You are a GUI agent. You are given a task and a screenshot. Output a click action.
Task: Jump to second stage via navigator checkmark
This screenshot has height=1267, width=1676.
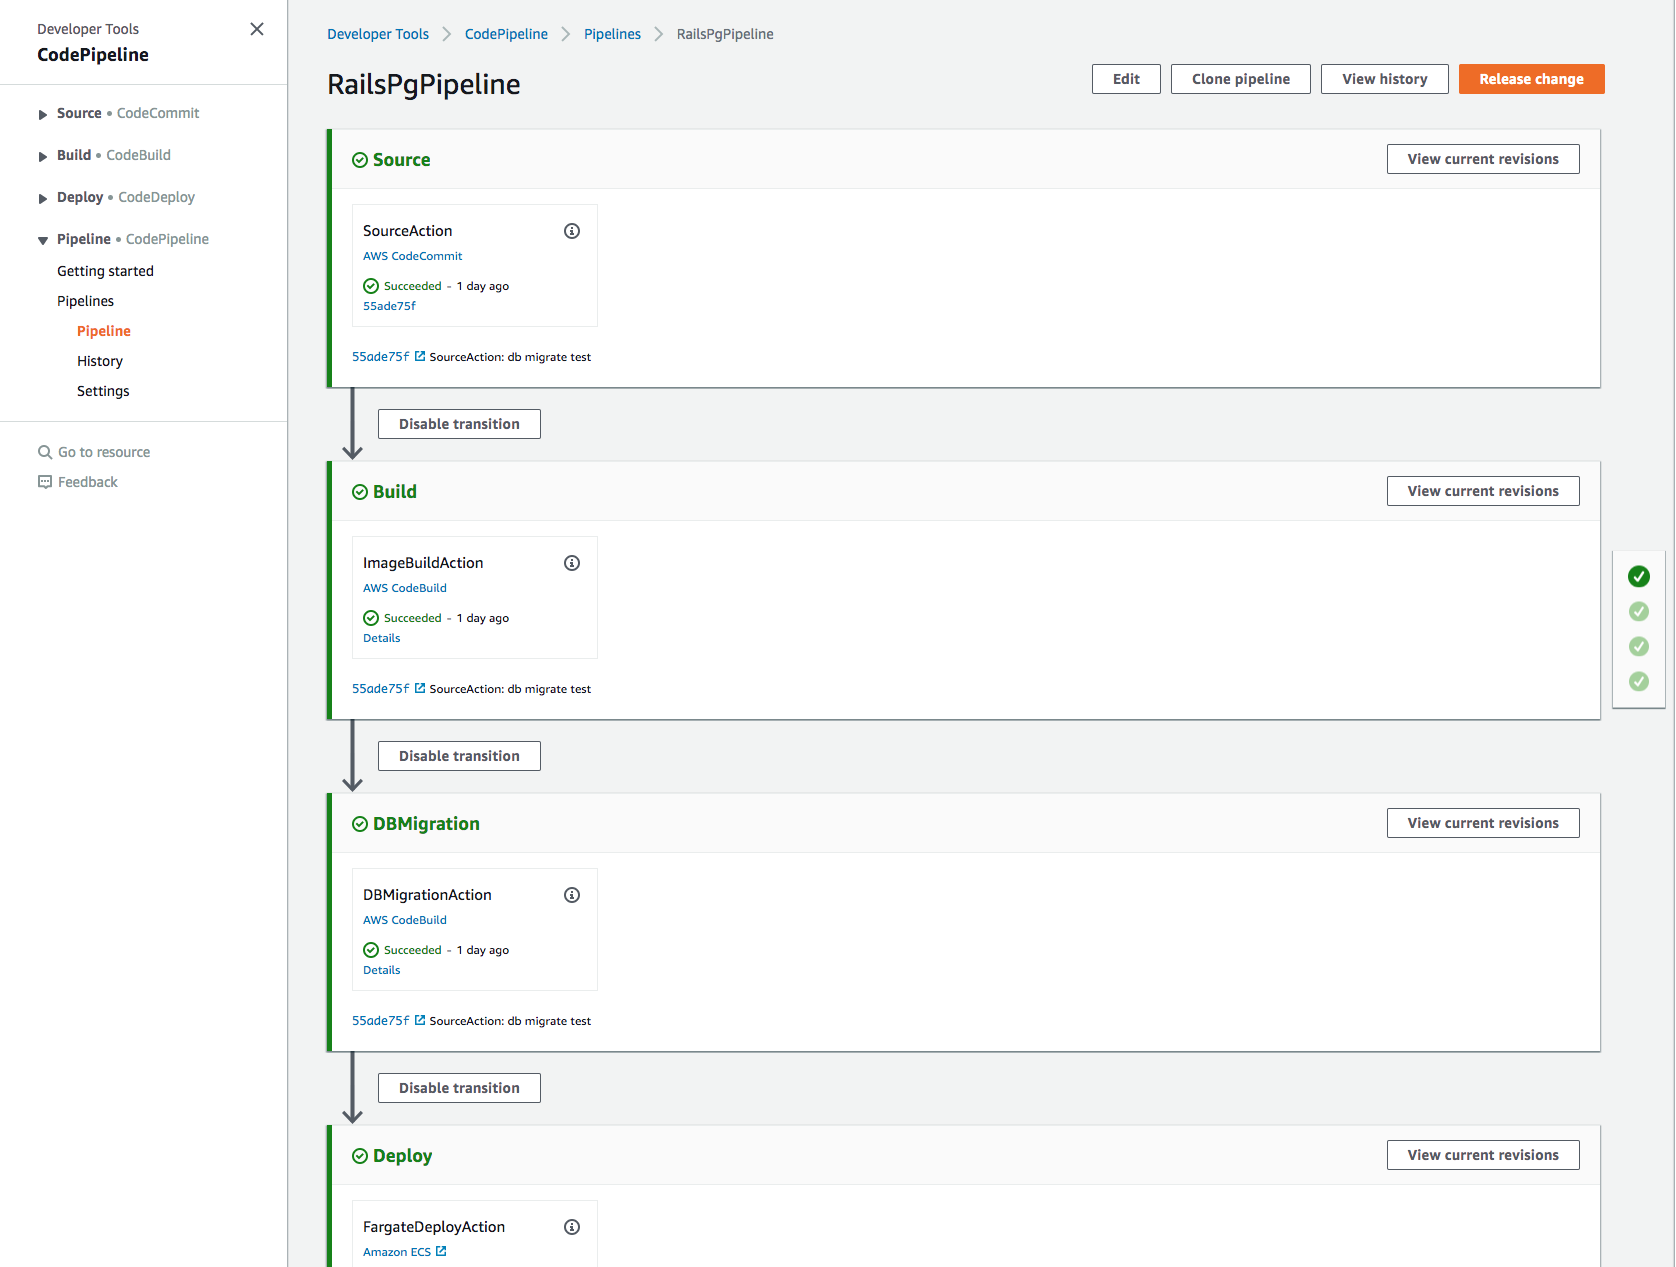1639,611
